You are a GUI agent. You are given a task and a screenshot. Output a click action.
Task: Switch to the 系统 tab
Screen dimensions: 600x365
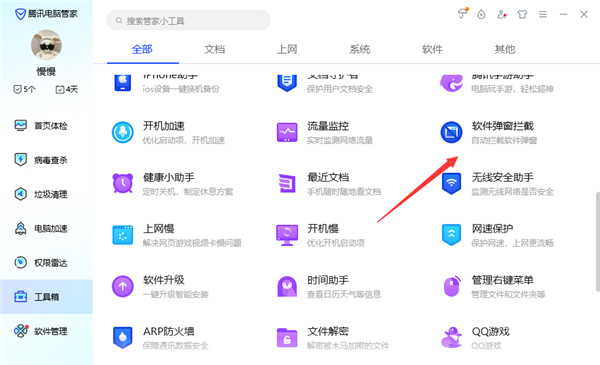(360, 49)
